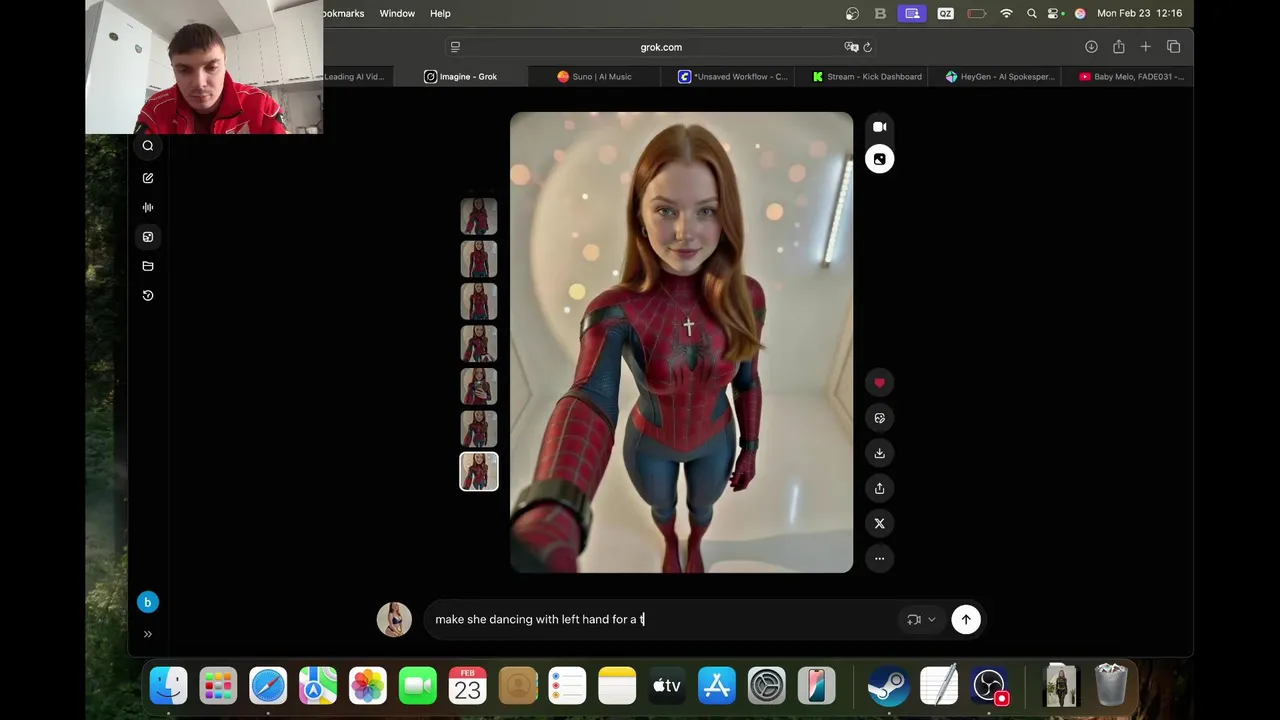Start a new chat from the sidebar

coord(148,178)
